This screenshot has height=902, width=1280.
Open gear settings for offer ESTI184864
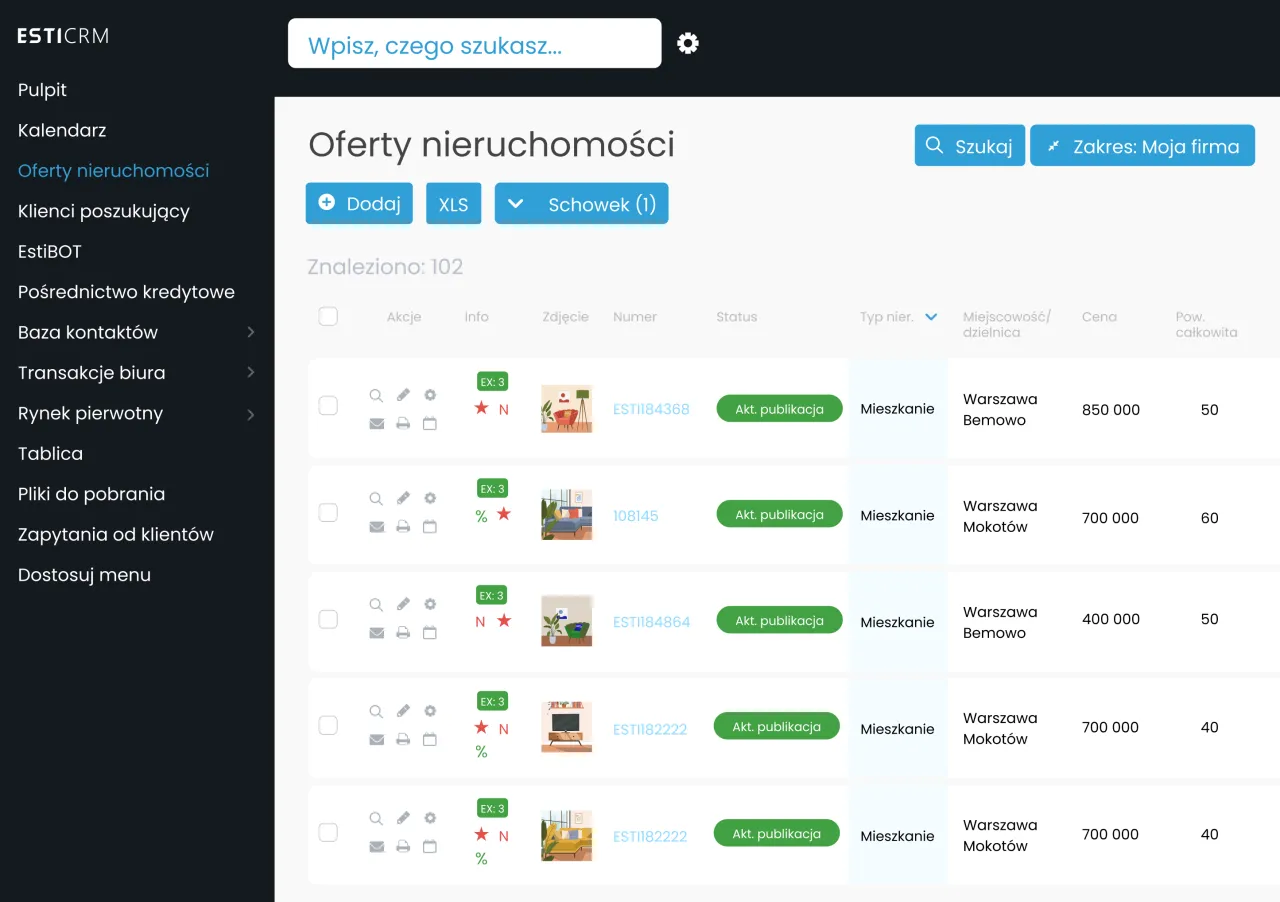point(430,604)
